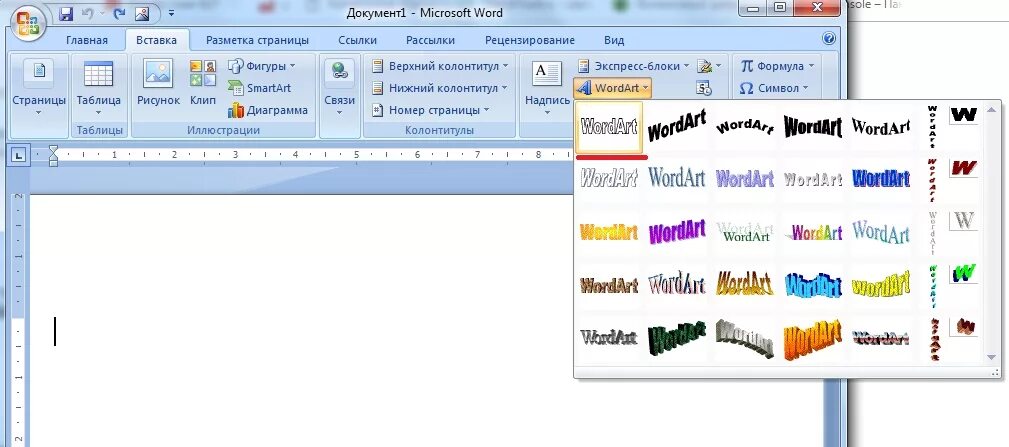Insert date and time icon

[x=704, y=88]
